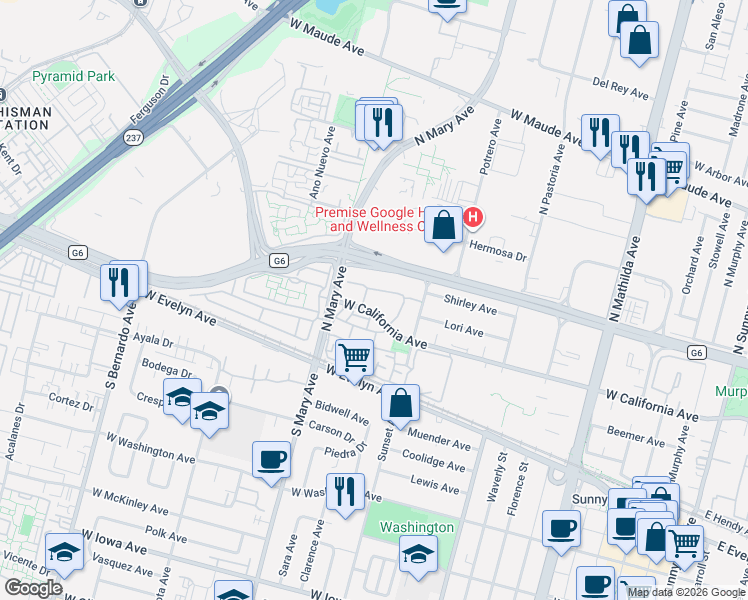Click the Highway 237 shield
This screenshot has width=748, height=600.
coord(133,138)
